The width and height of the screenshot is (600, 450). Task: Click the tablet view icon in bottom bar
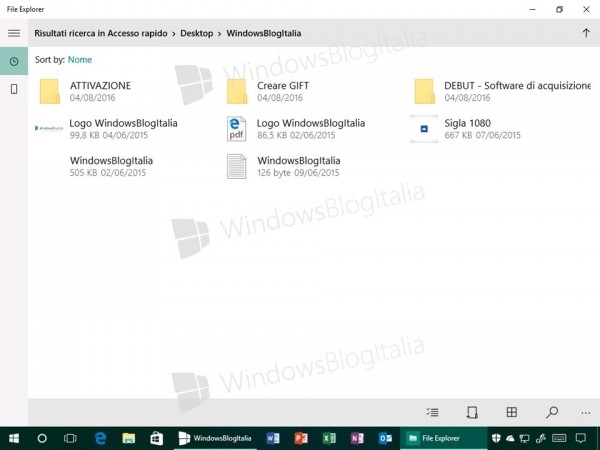pyautogui.click(x=472, y=412)
